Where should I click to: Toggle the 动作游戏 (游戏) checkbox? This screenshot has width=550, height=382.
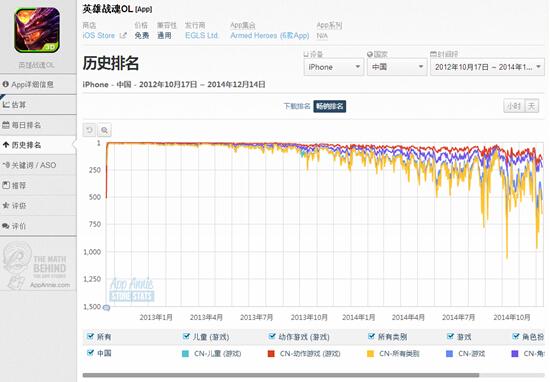(272, 336)
